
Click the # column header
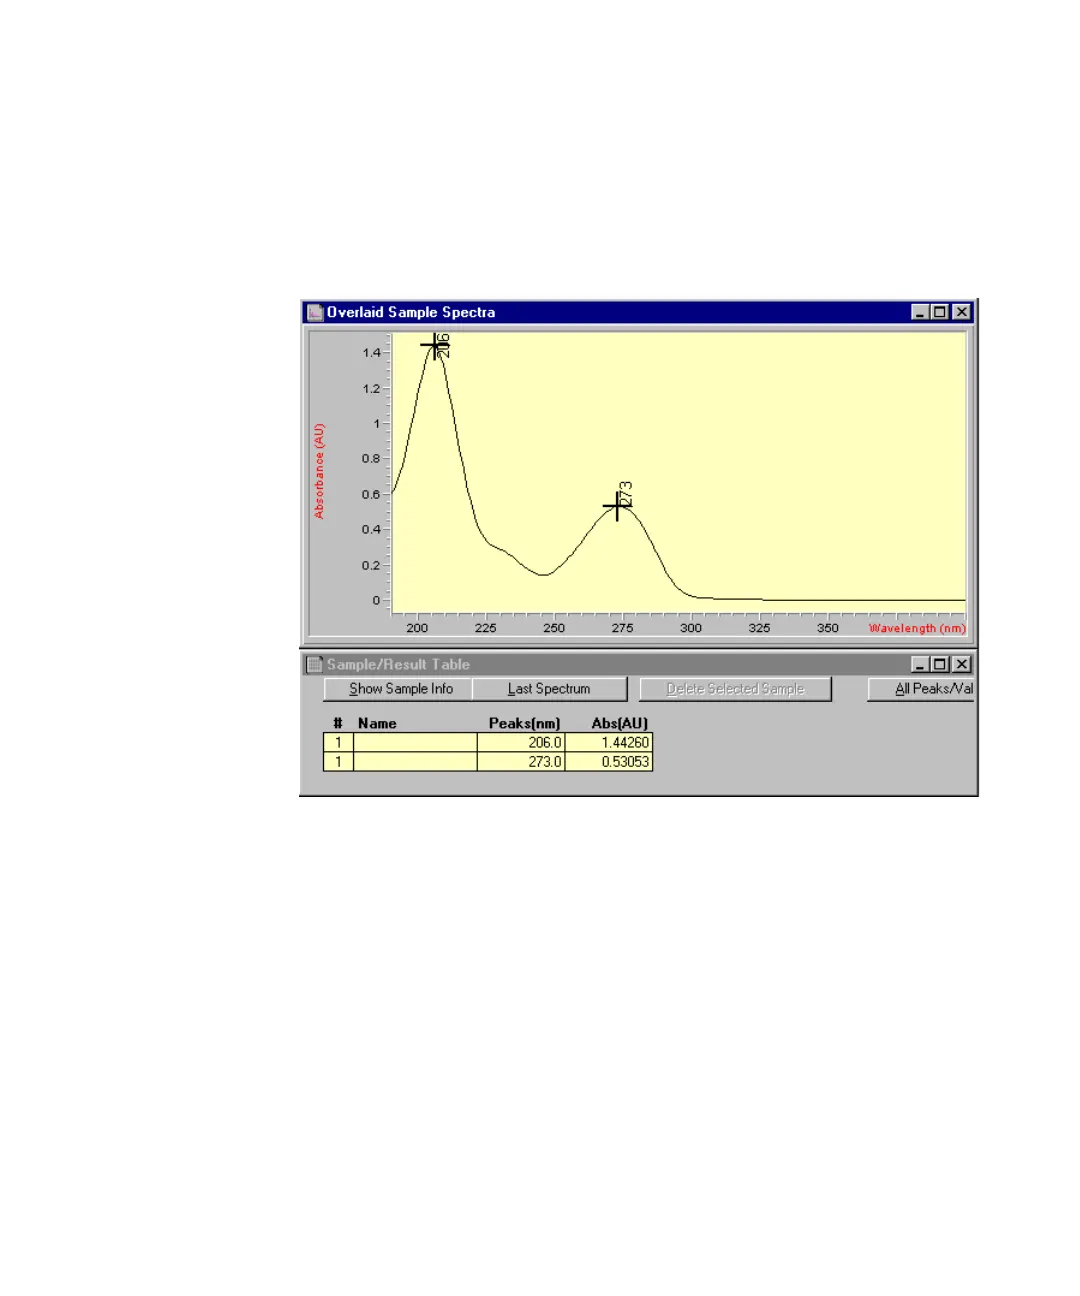[x=338, y=723]
